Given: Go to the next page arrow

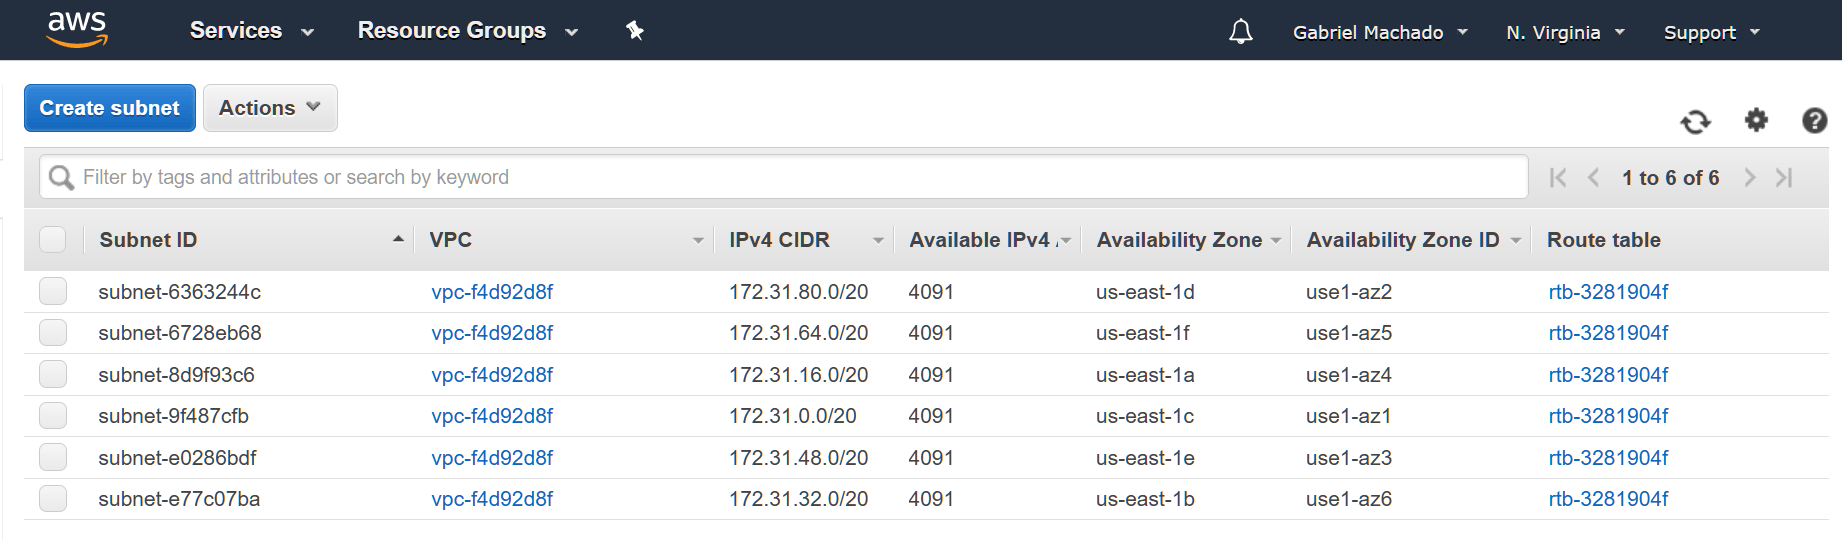Looking at the screenshot, I should (1749, 178).
